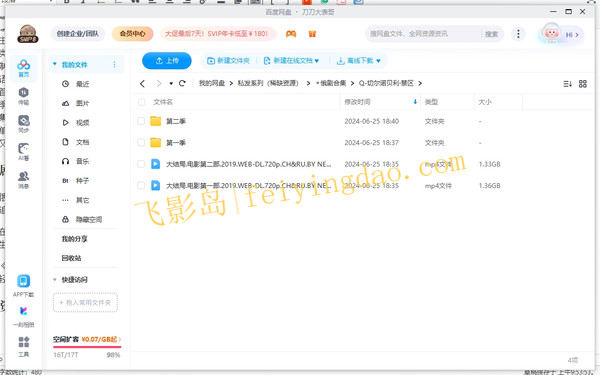Viewport: 600px width, 375px height.
Task: Expand chevron after Q-切尔诺贝利·禁区 breadcrumb
Action: (x=420, y=83)
